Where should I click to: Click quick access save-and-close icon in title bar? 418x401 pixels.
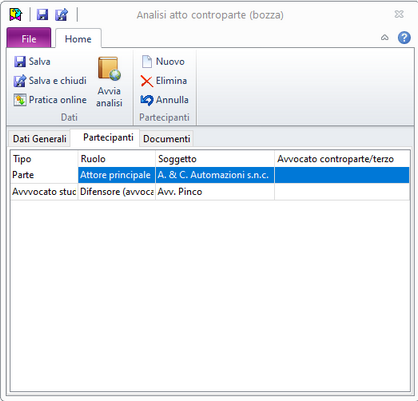click(62, 15)
